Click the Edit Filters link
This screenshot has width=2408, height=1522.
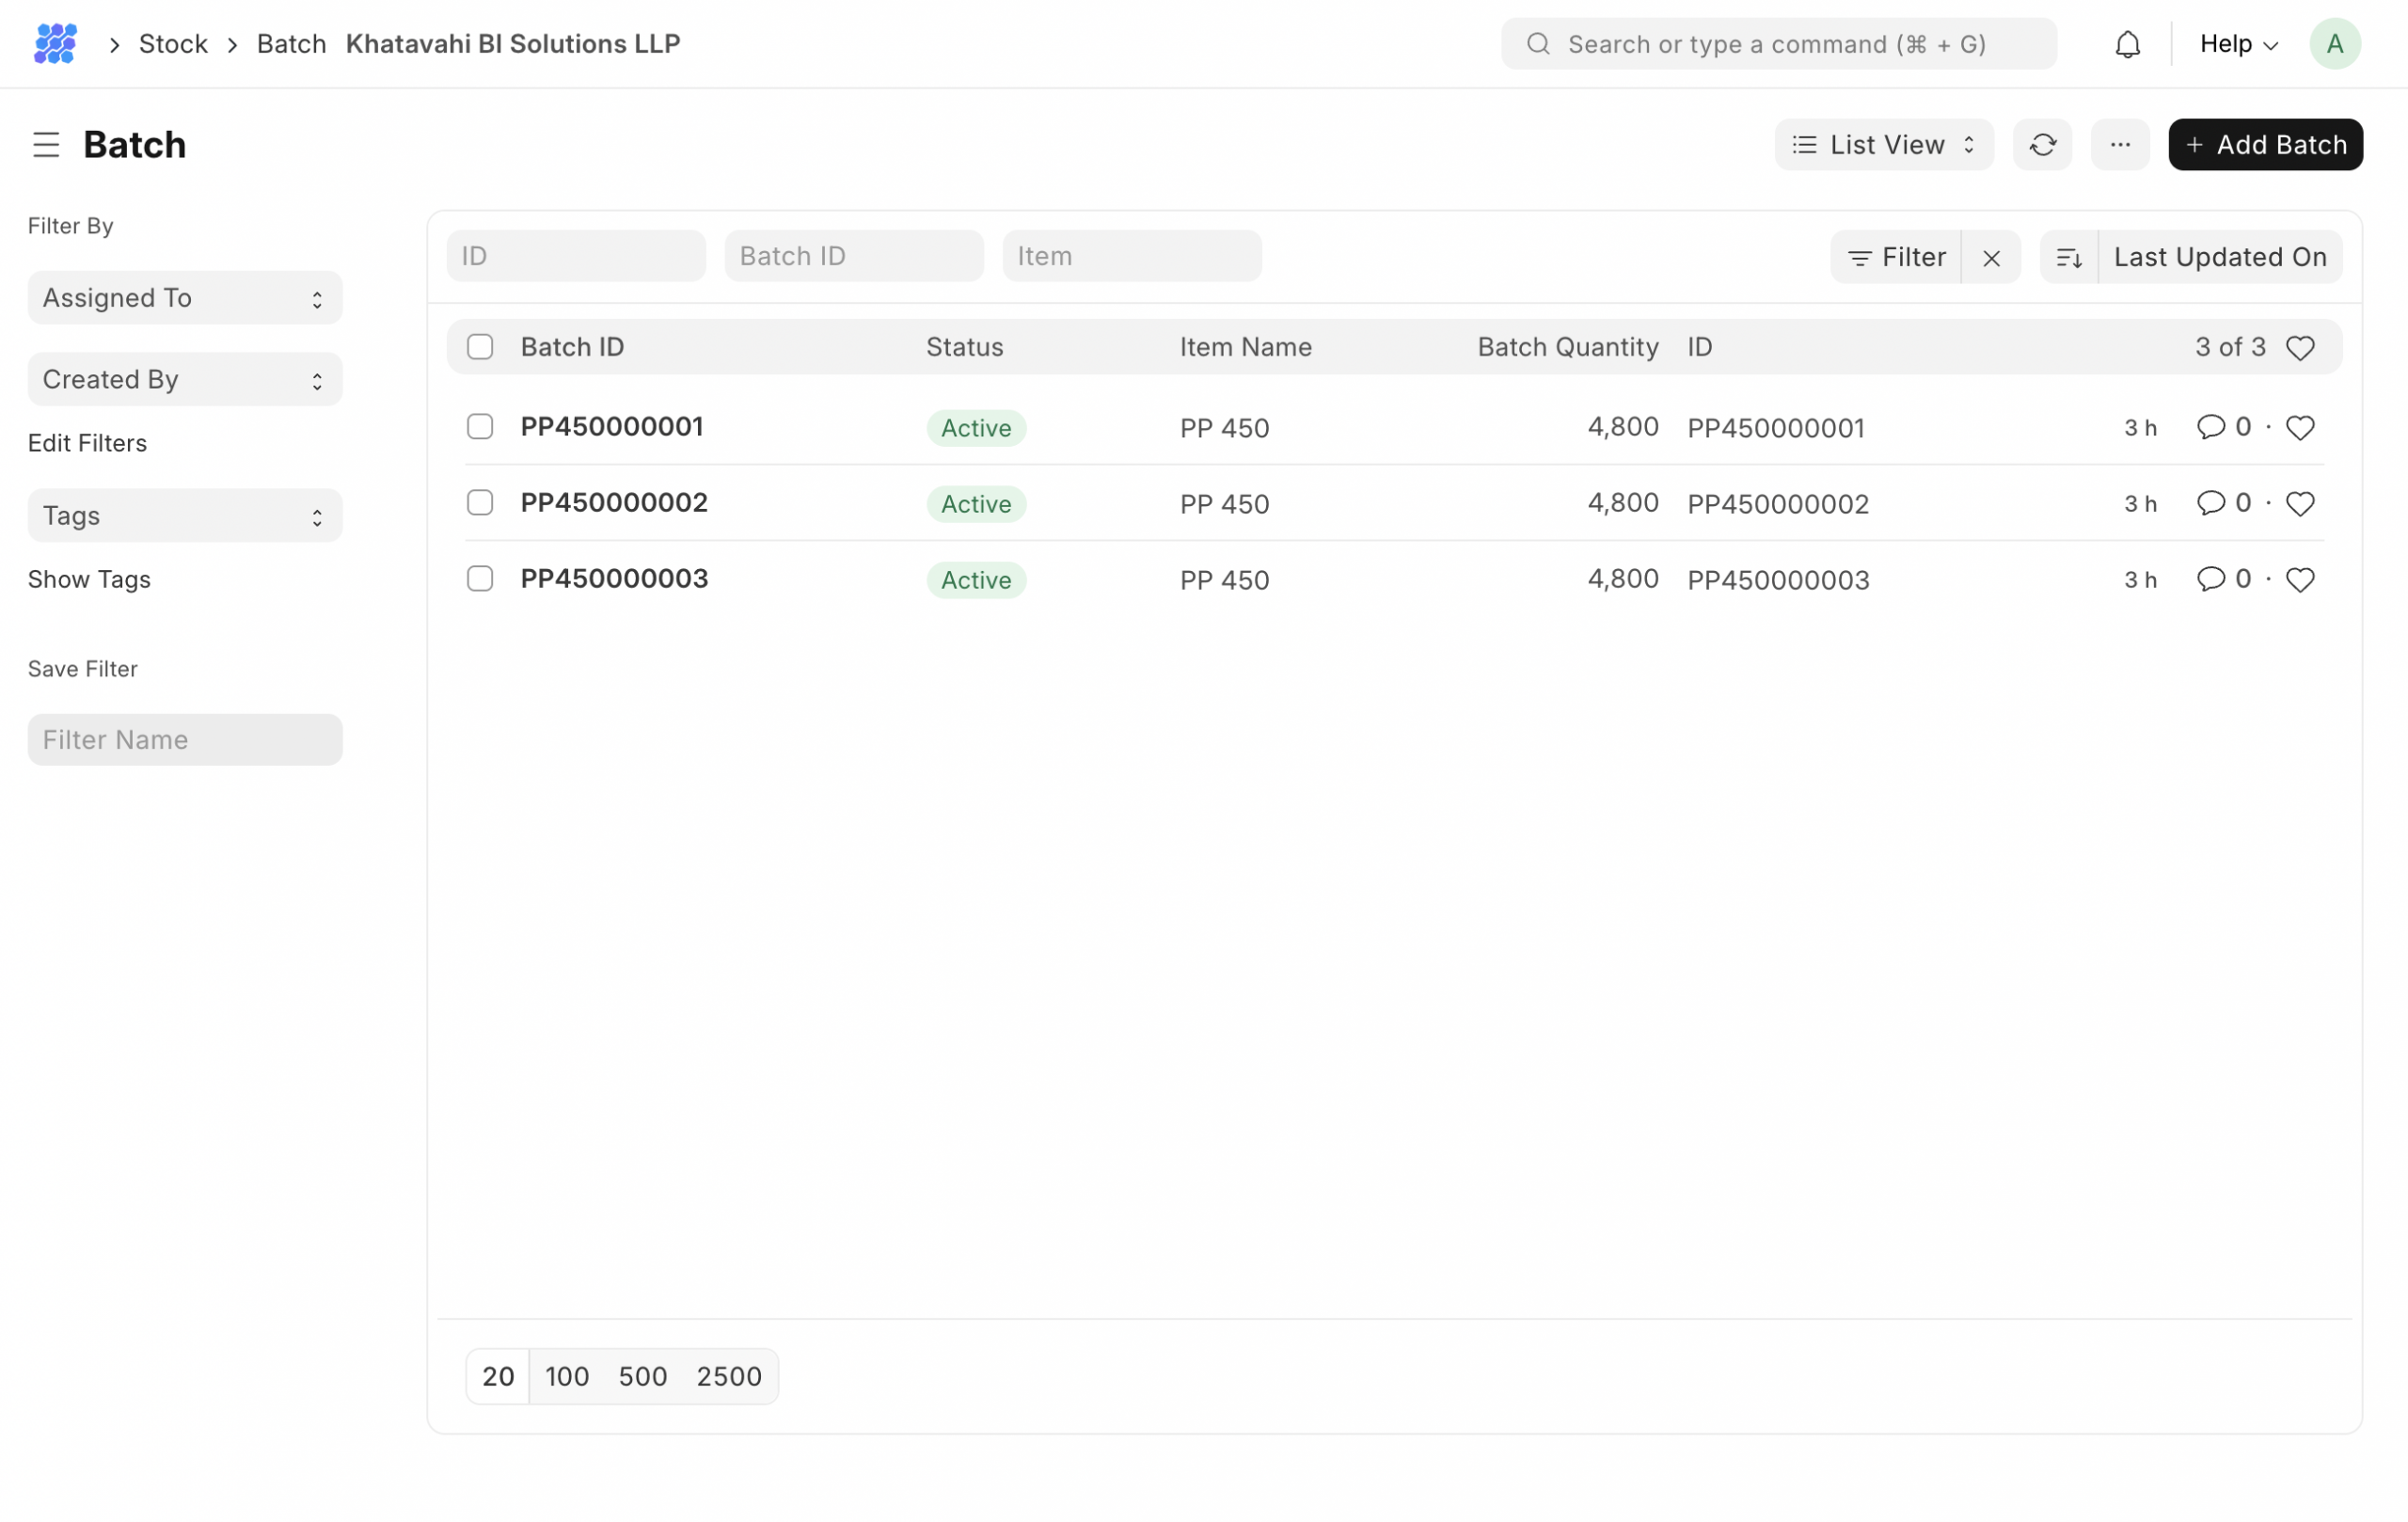[x=87, y=443]
